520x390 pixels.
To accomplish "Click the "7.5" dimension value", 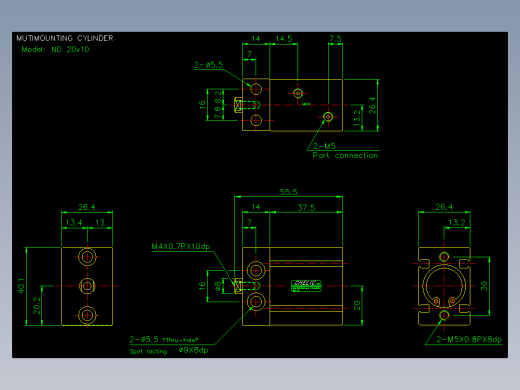I will click(x=335, y=39).
